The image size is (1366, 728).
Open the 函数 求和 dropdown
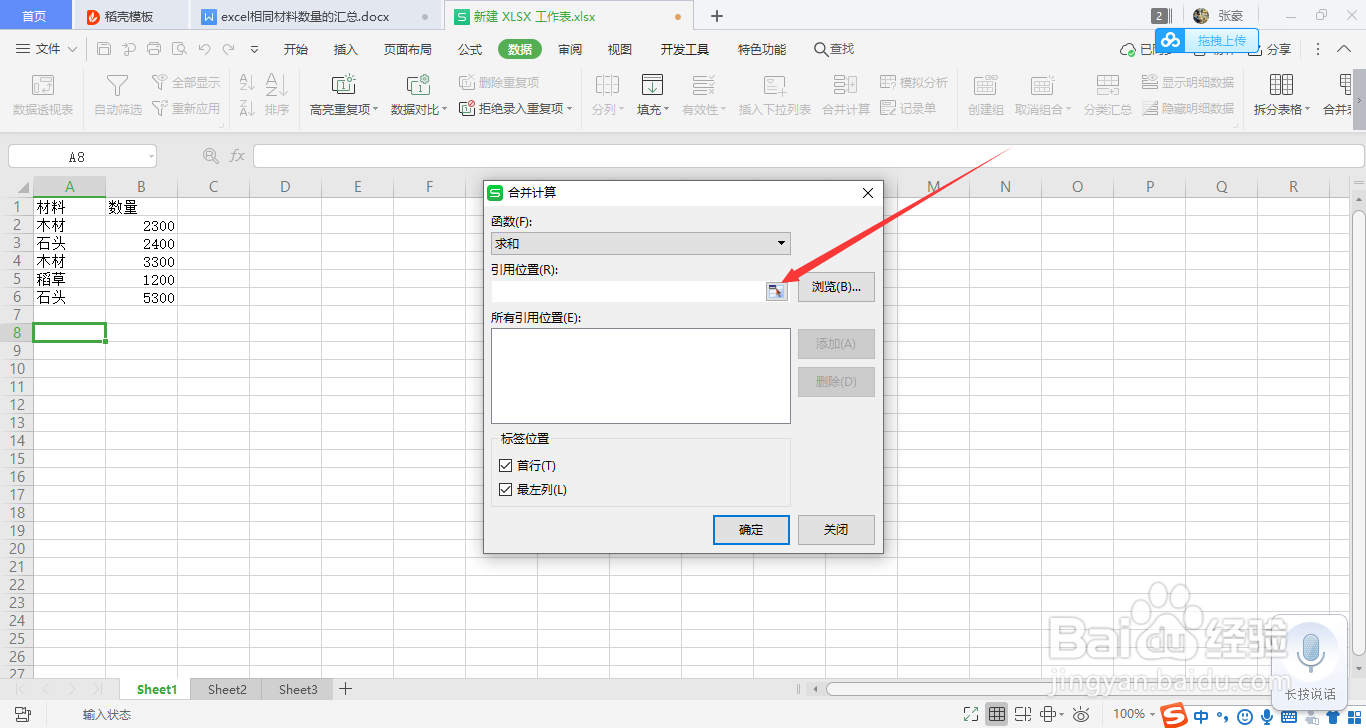tap(641, 244)
